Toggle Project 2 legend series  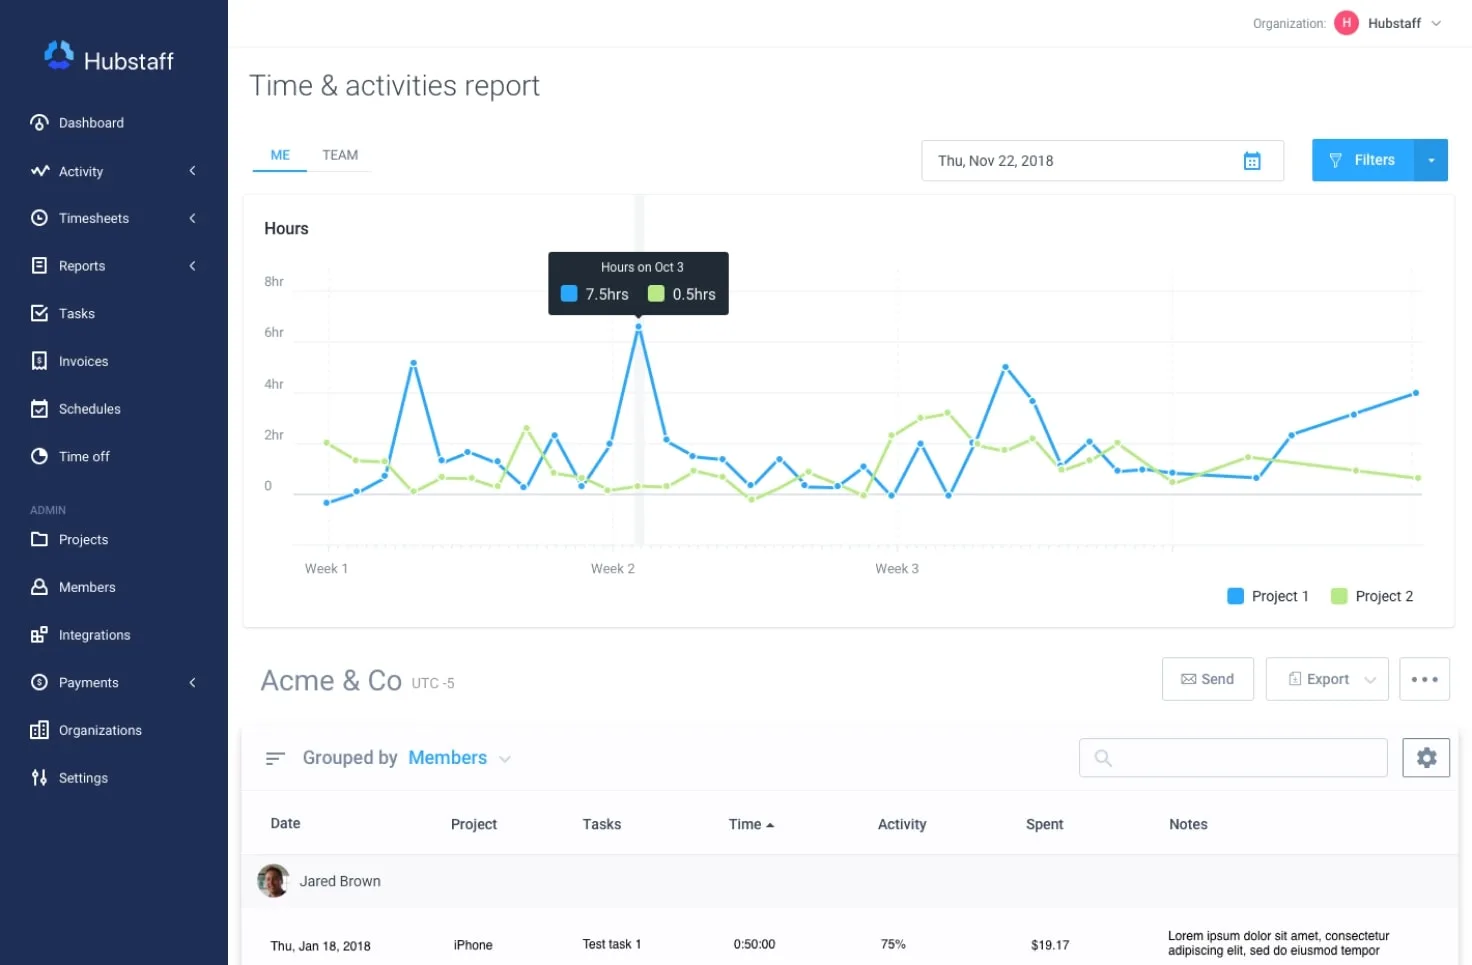click(1371, 596)
